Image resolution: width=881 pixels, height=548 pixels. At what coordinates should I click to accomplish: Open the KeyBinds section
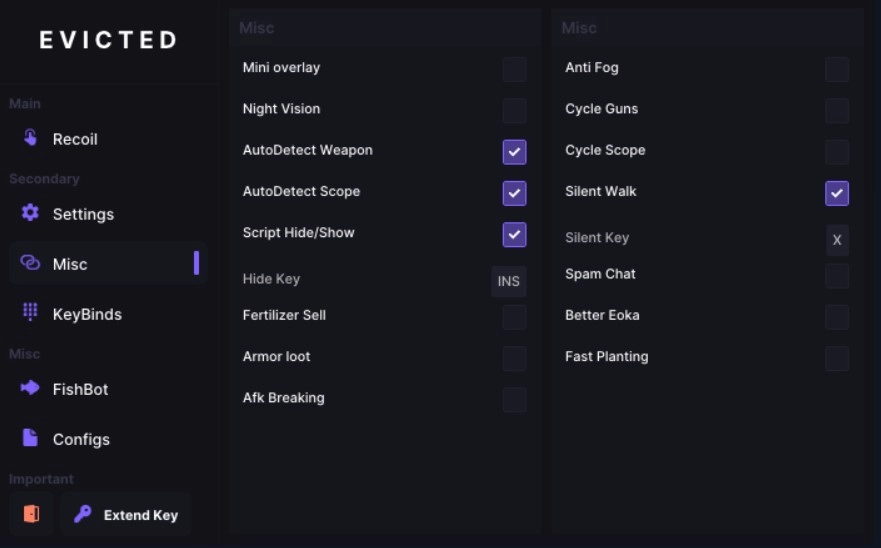[87, 314]
